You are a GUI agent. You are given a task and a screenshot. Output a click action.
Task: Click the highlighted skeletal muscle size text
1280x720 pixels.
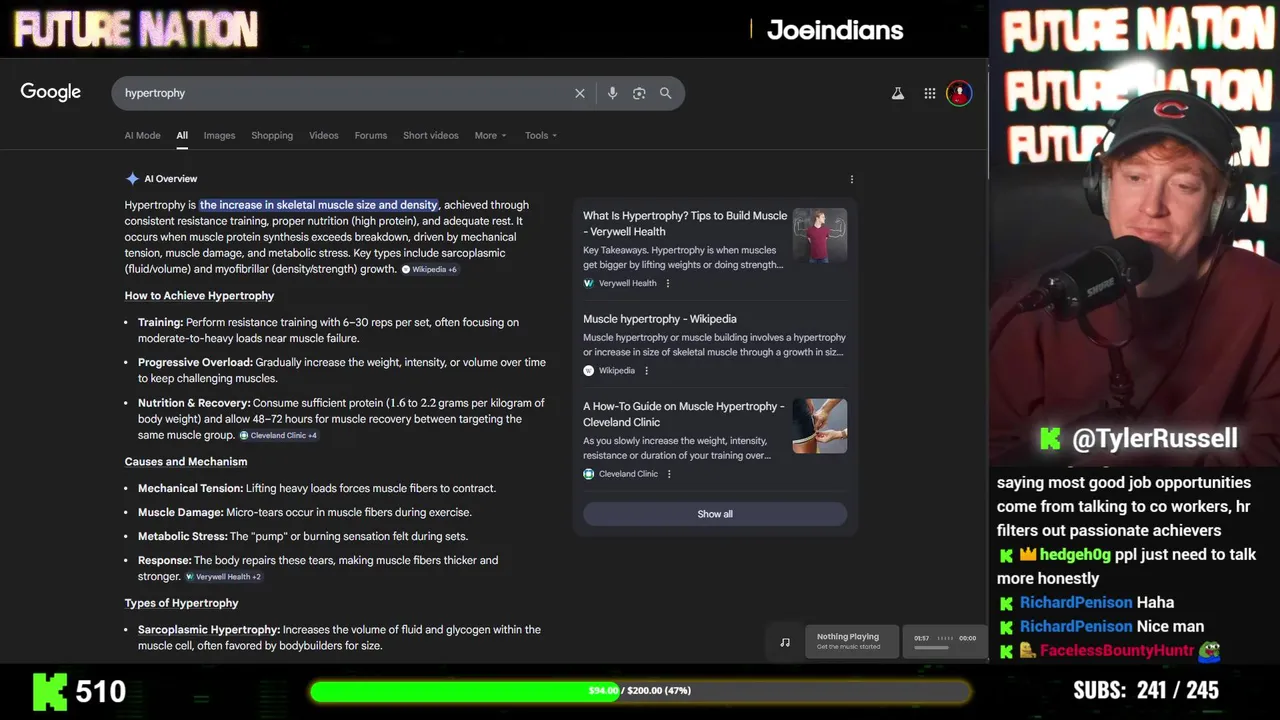click(x=319, y=205)
